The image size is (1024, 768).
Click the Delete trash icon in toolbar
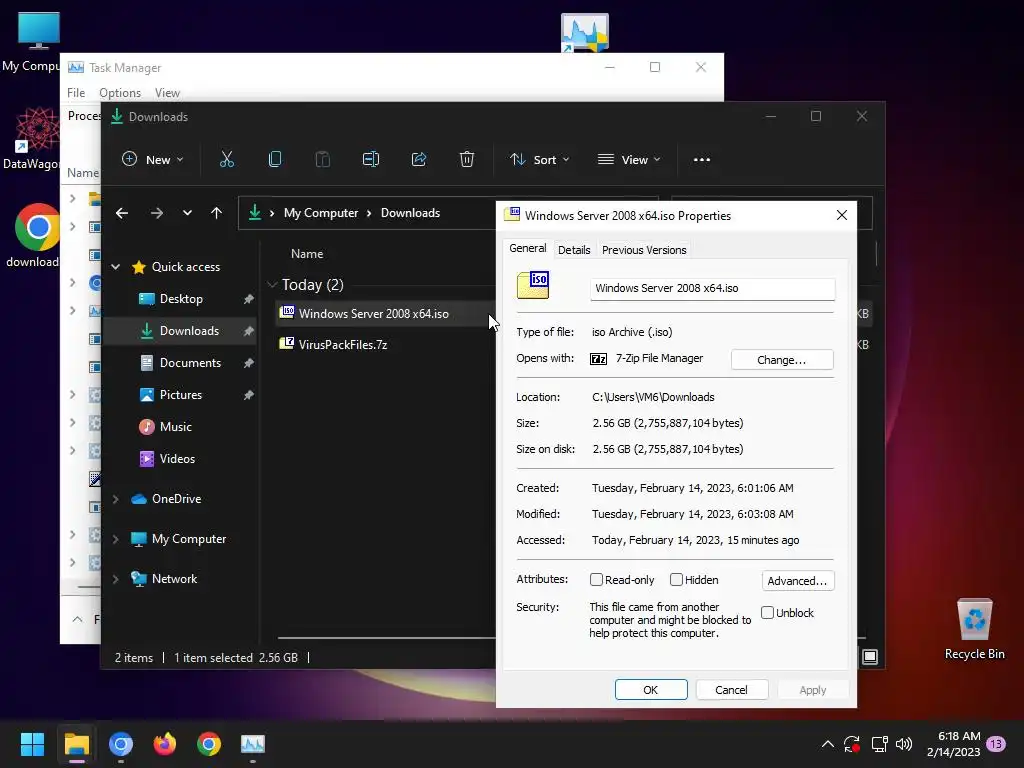point(467,159)
